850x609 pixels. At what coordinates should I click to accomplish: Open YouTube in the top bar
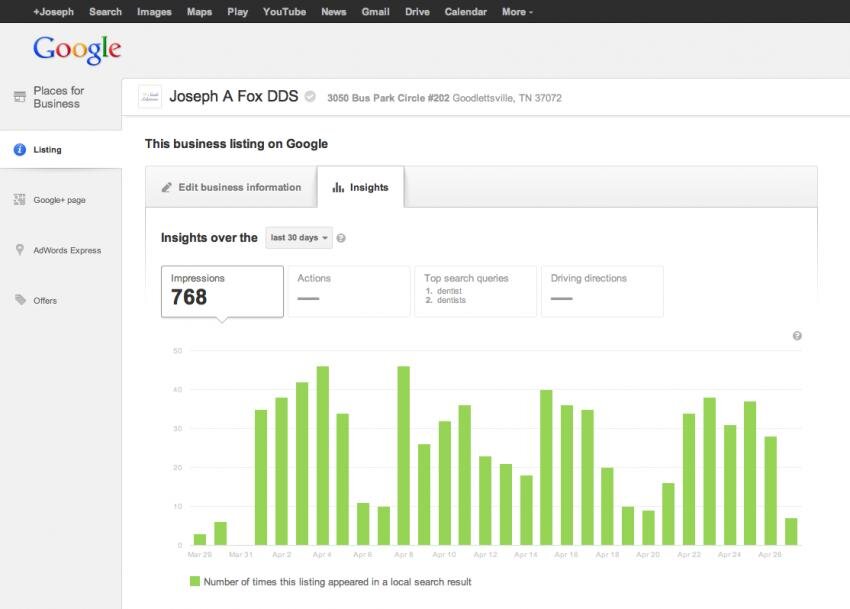[284, 11]
